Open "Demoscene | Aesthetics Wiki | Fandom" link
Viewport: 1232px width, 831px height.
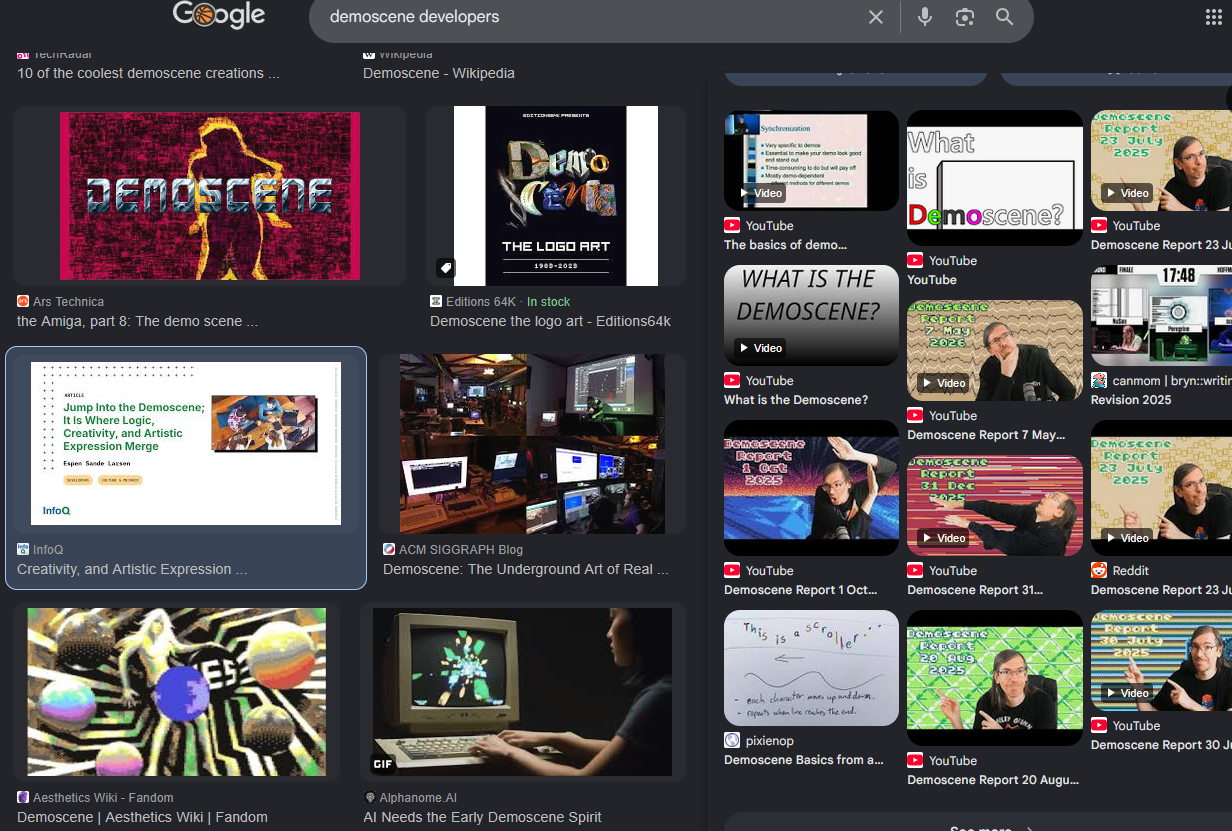pyautogui.click(x=142, y=817)
